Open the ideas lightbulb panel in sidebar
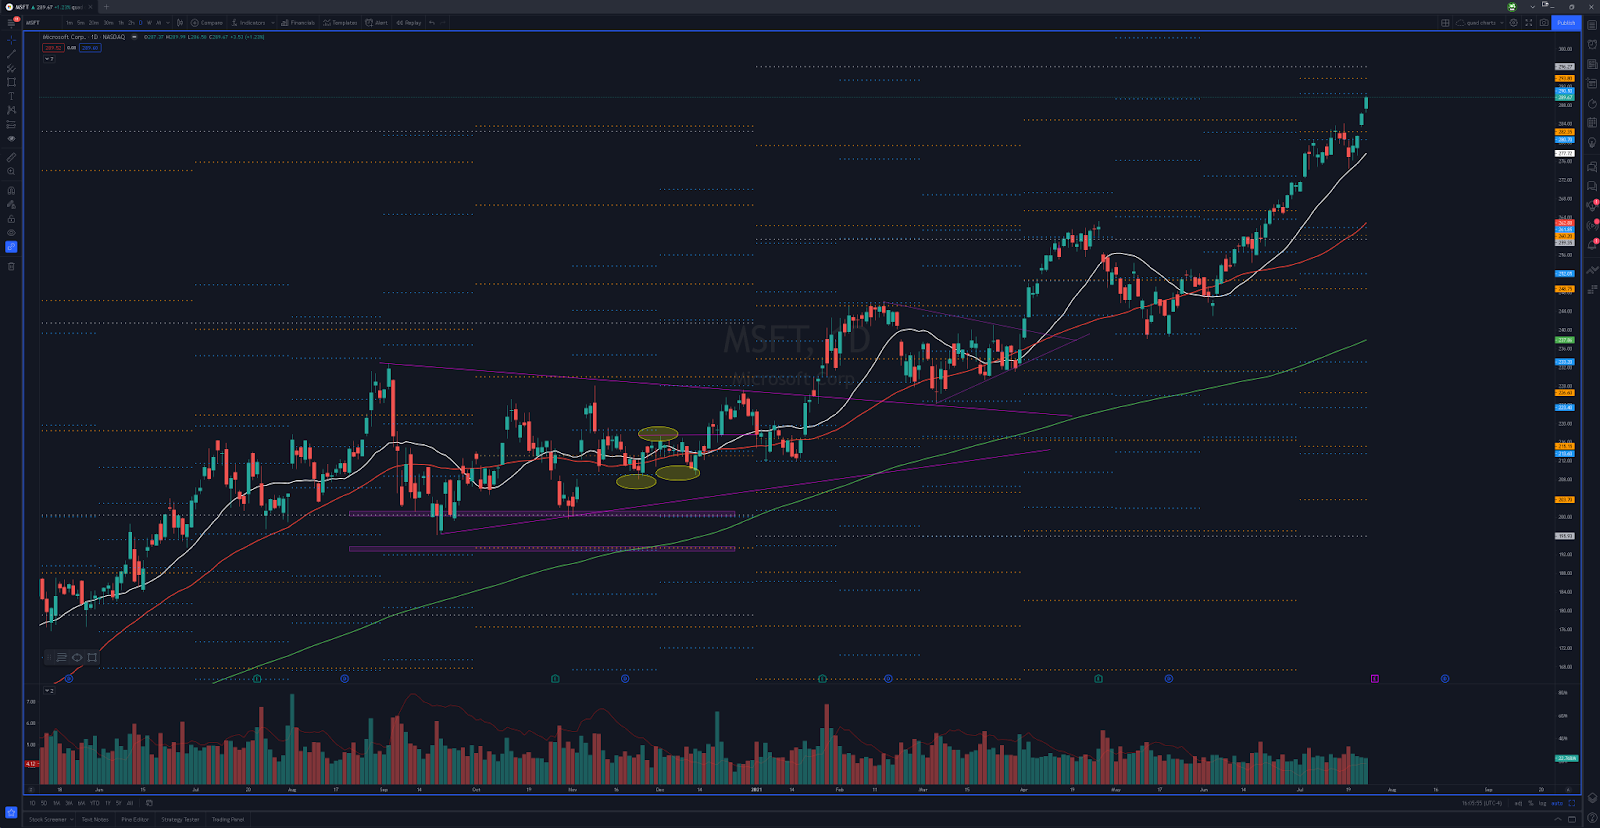Image resolution: width=1600 pixels, height=828 pixels. tap(1592, 142)
